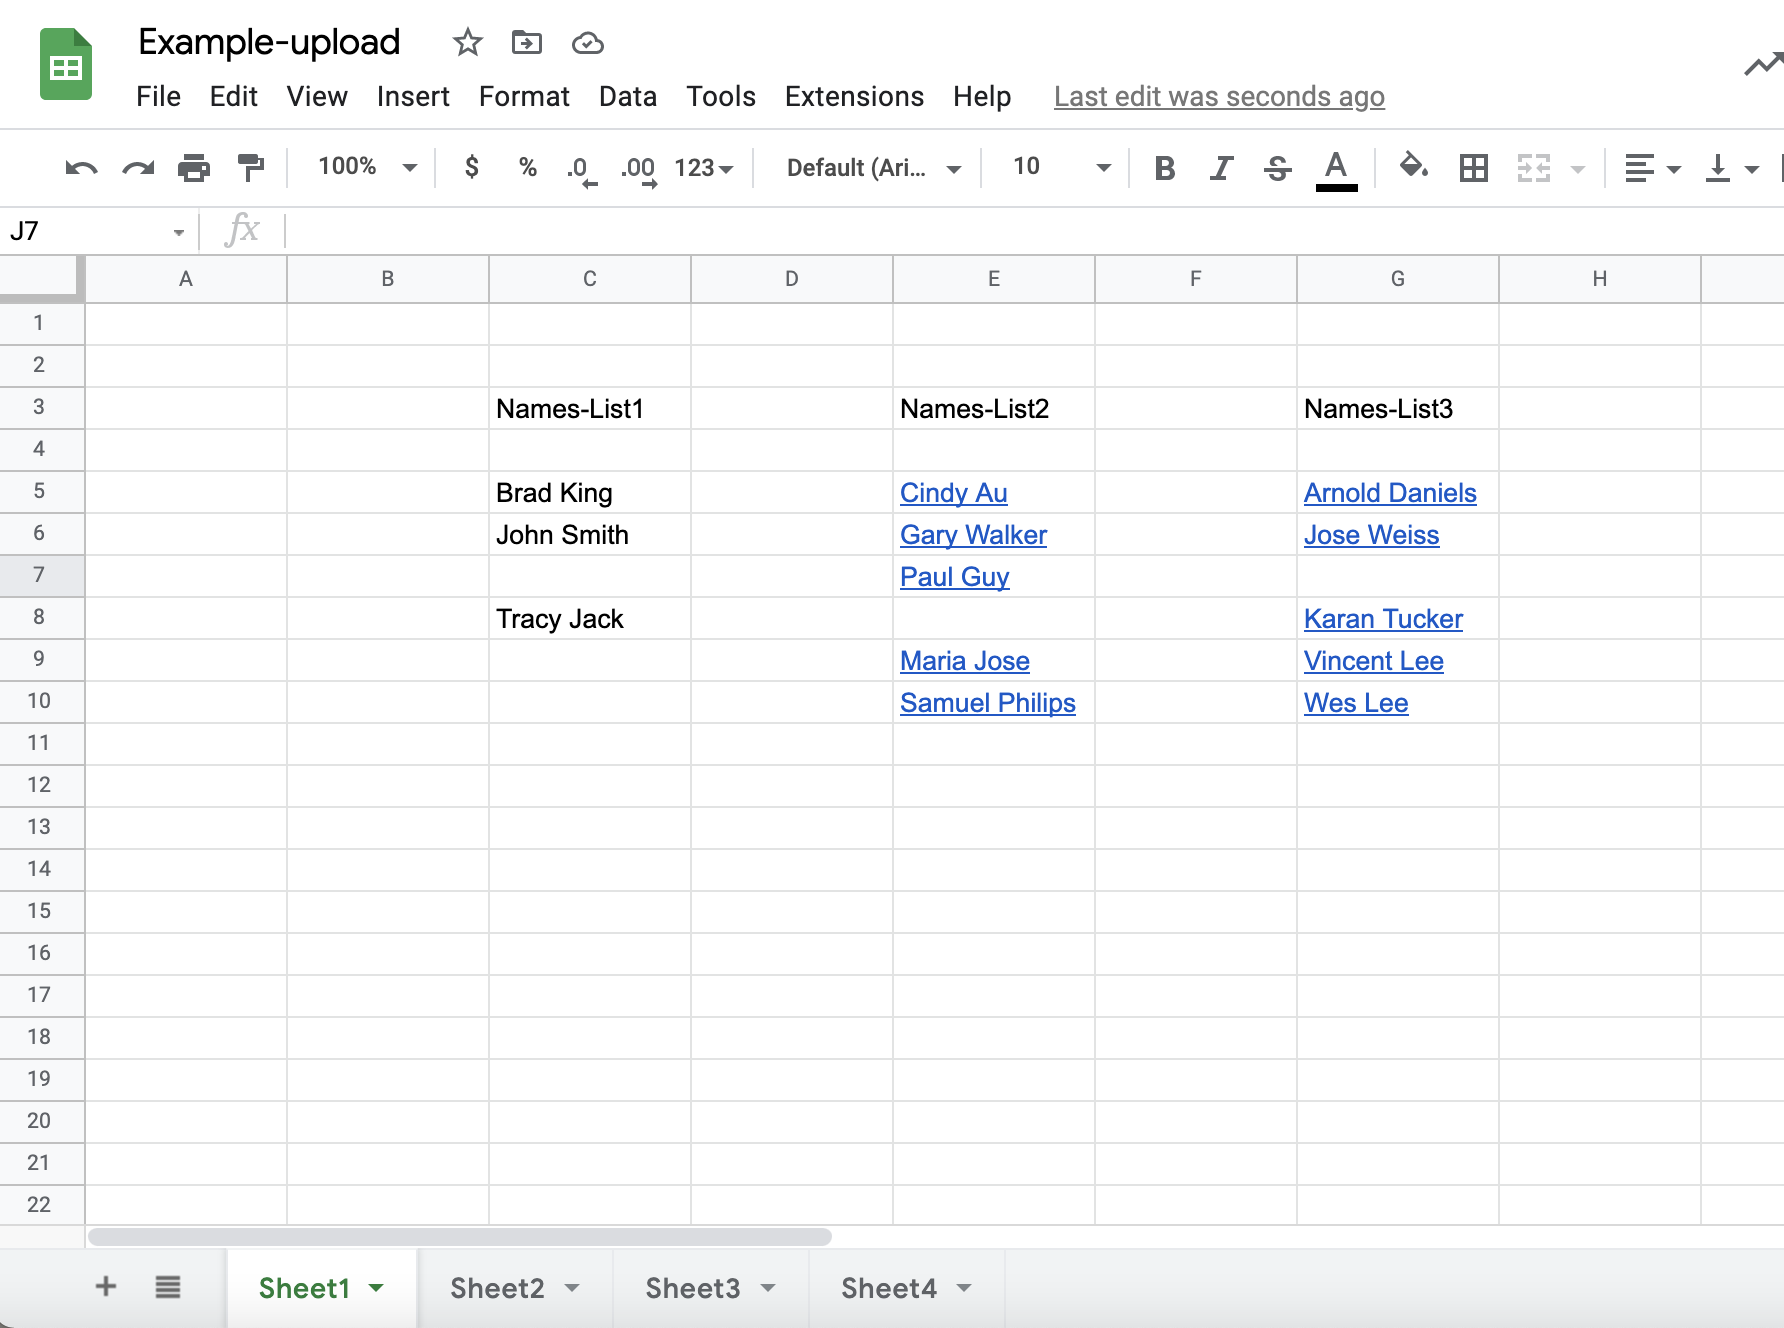Select the paint format tool
The image size is (1784, 1328).
tap(250, 168)
